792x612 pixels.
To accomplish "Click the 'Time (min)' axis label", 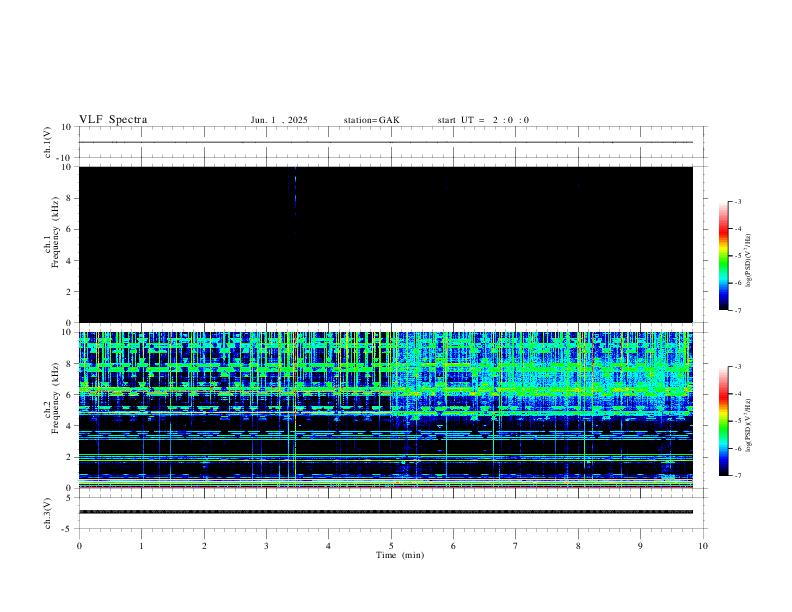I will point(400,555).
